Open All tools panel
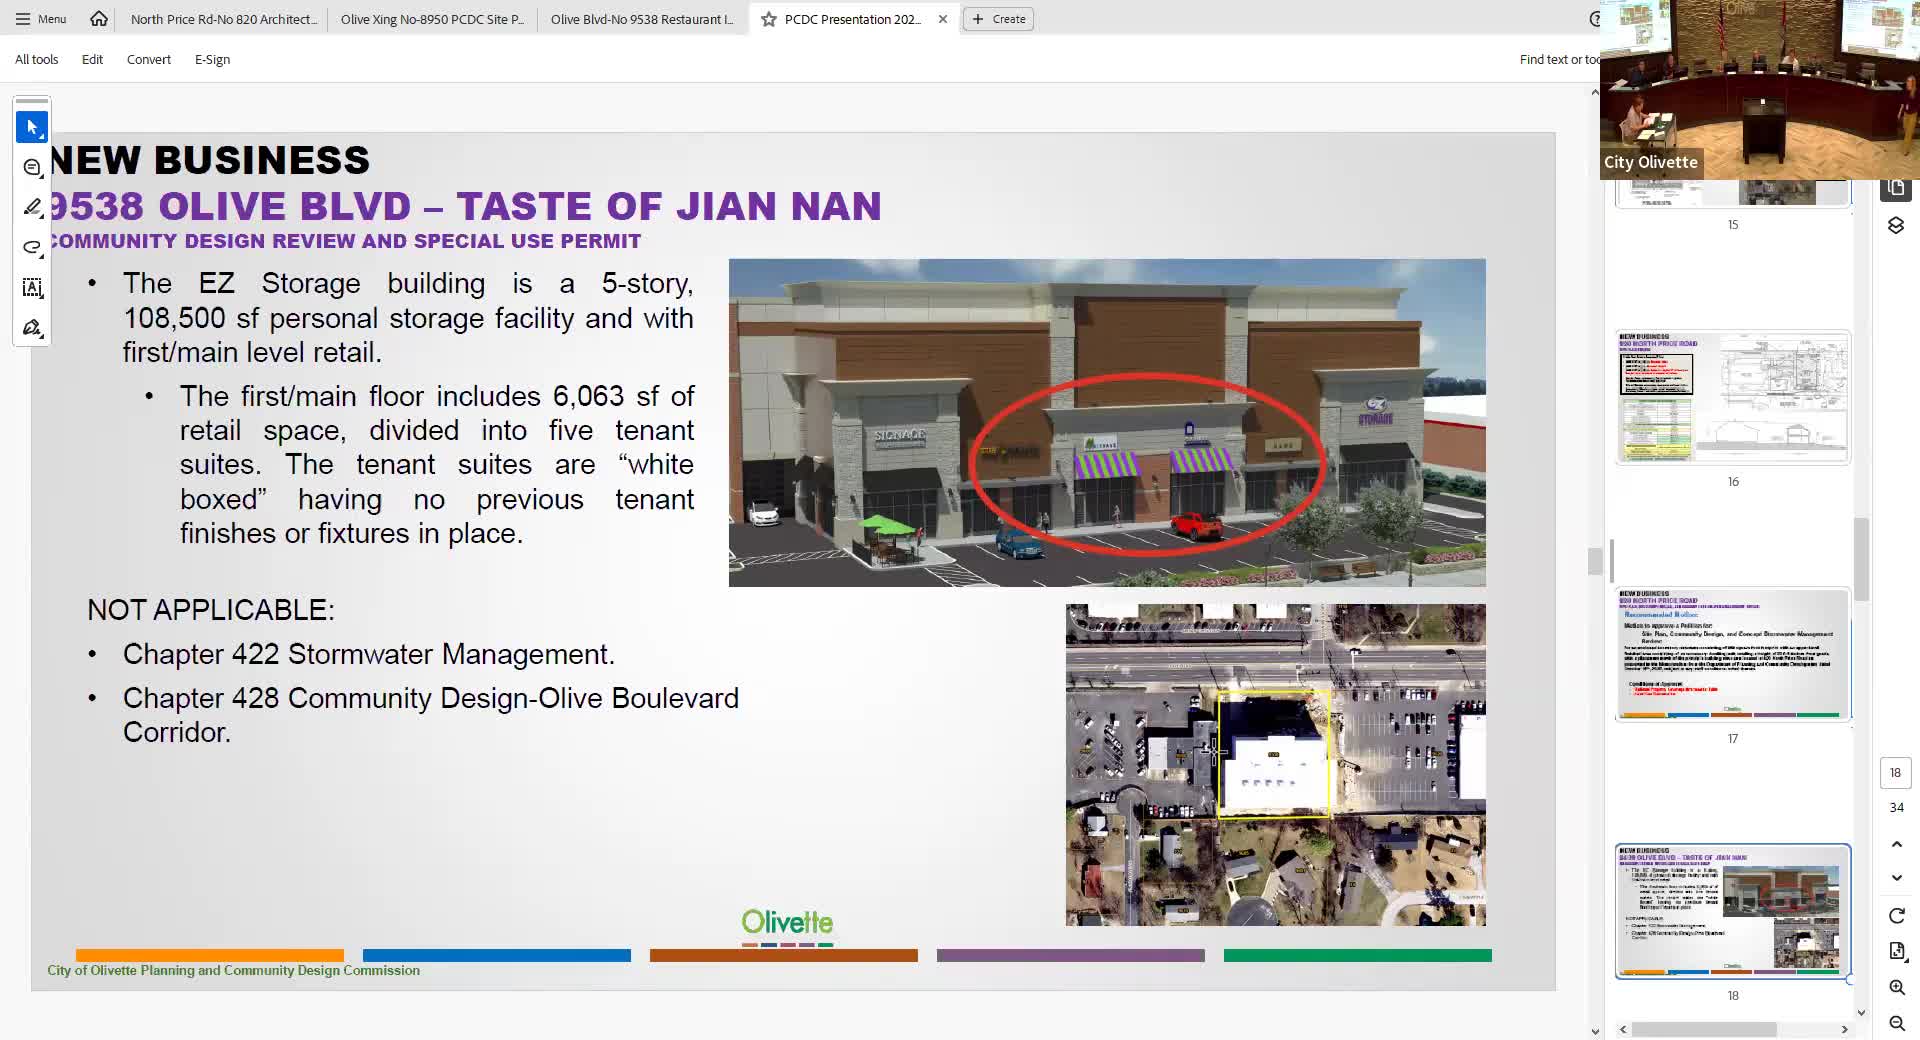 [x=36, y=59]
